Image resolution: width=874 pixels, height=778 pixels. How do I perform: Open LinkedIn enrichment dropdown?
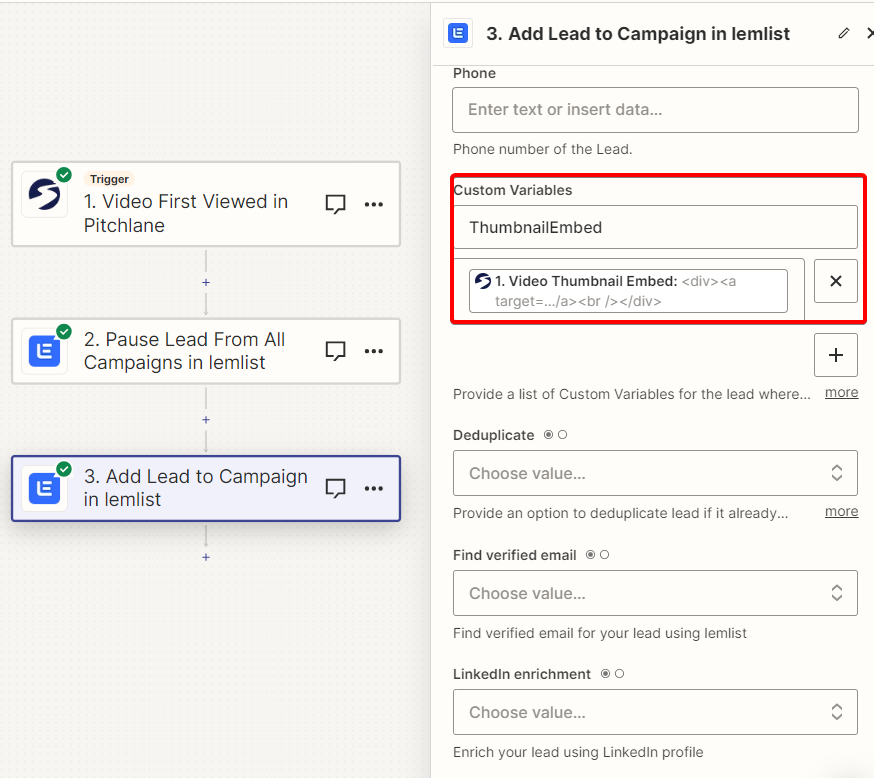pyautogui.click(x=655, y=712)
